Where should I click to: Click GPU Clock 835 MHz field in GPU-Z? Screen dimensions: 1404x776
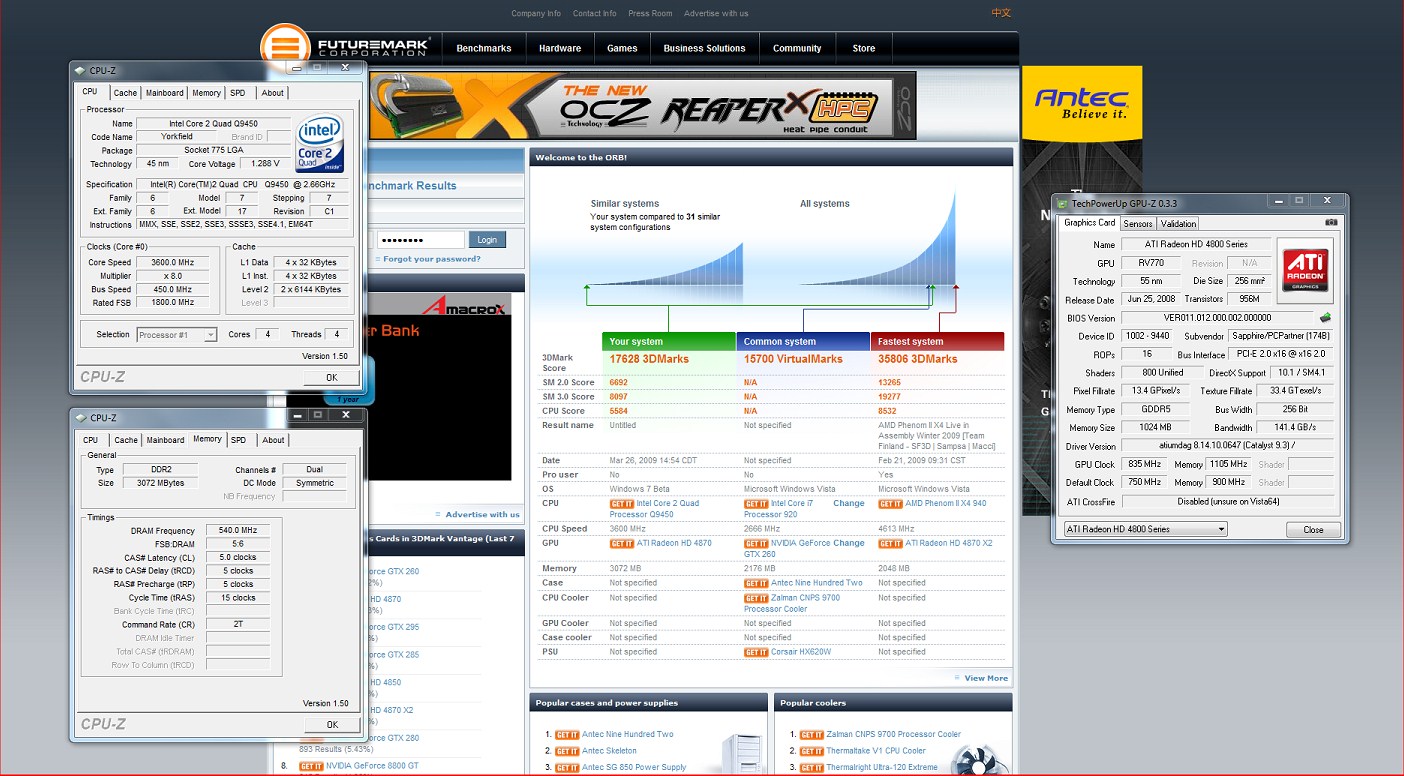[x=1144, y=464]
